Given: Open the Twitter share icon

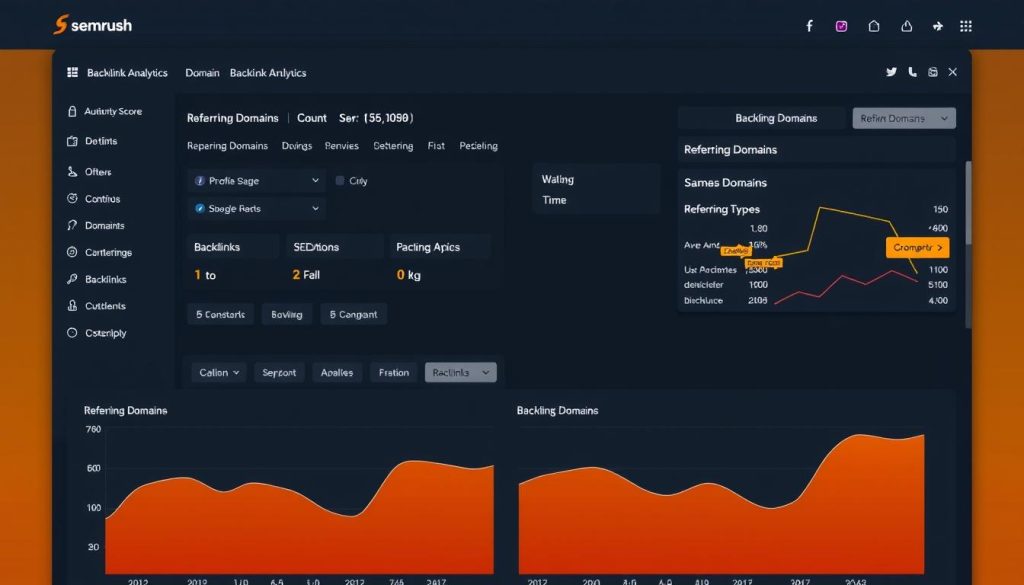Looking at the screenshot, I should pos(891,72).
